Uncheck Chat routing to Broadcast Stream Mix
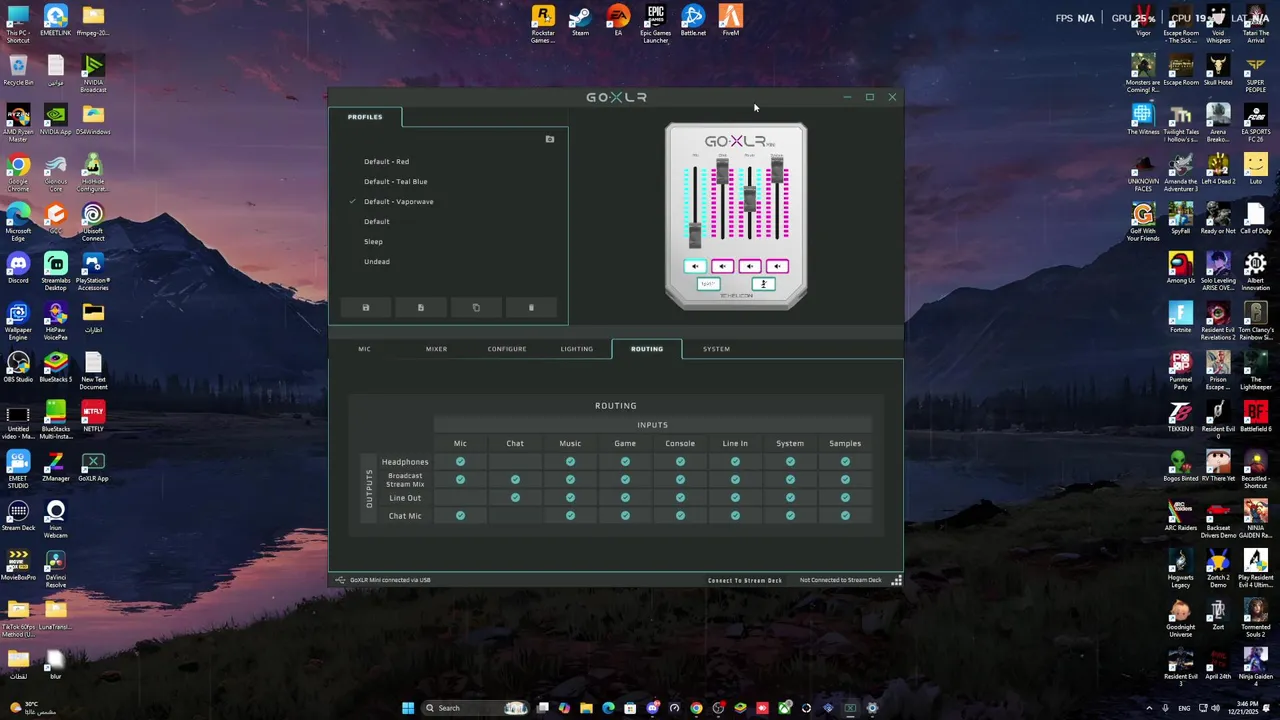 coord(515,480)
